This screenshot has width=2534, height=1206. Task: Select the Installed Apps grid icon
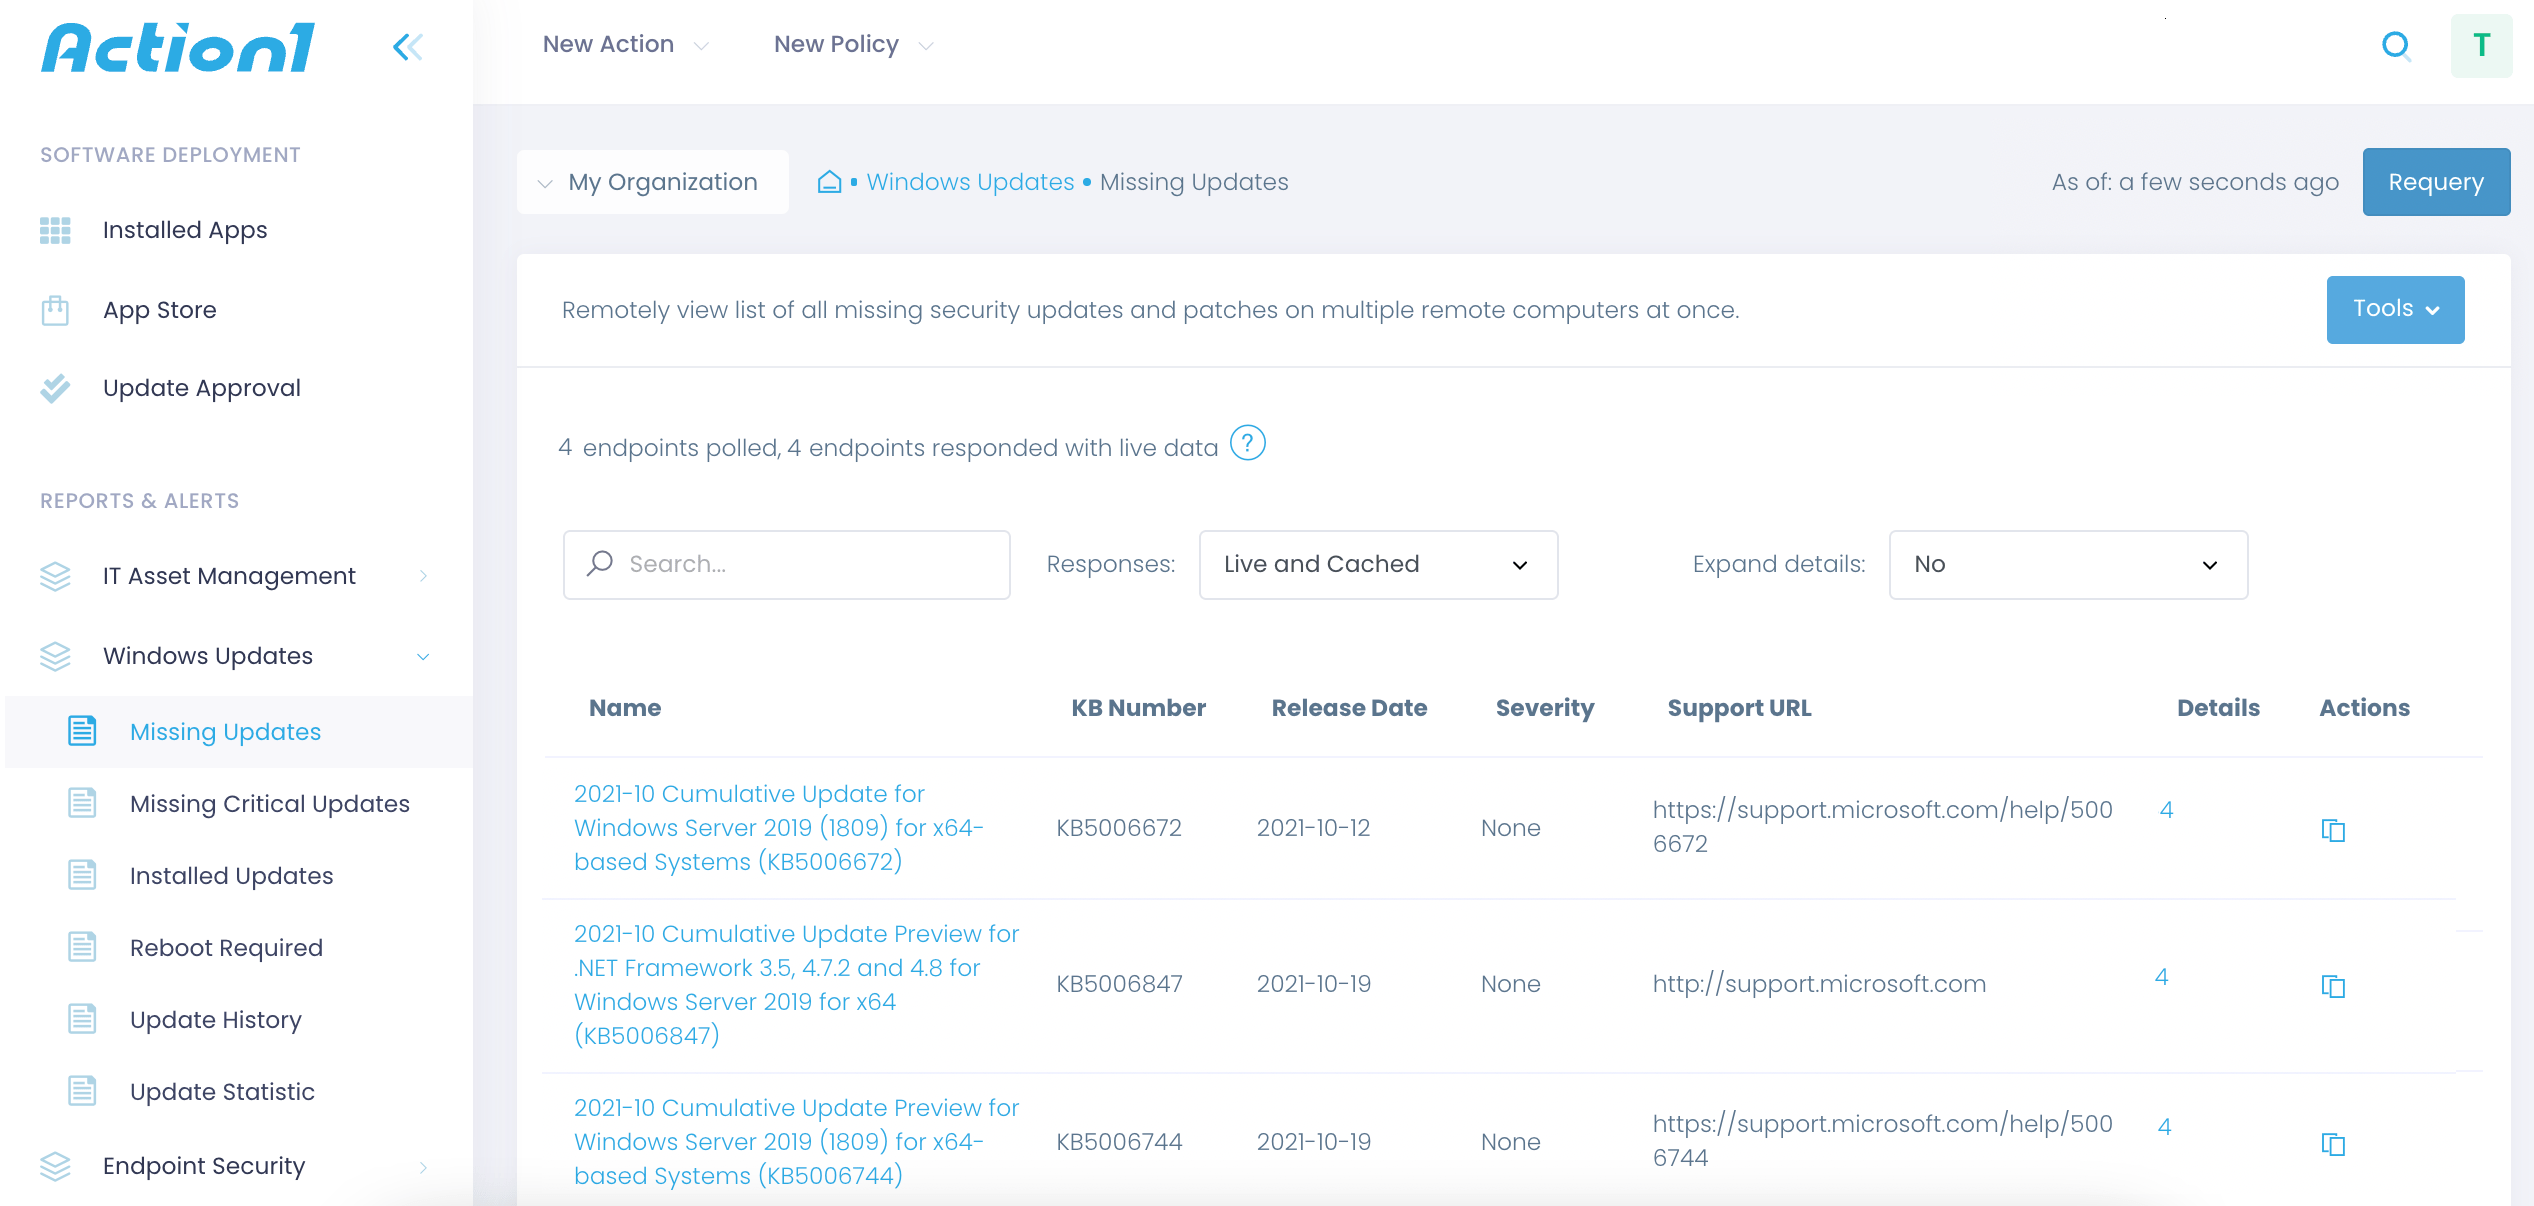(x=56, y=230)
